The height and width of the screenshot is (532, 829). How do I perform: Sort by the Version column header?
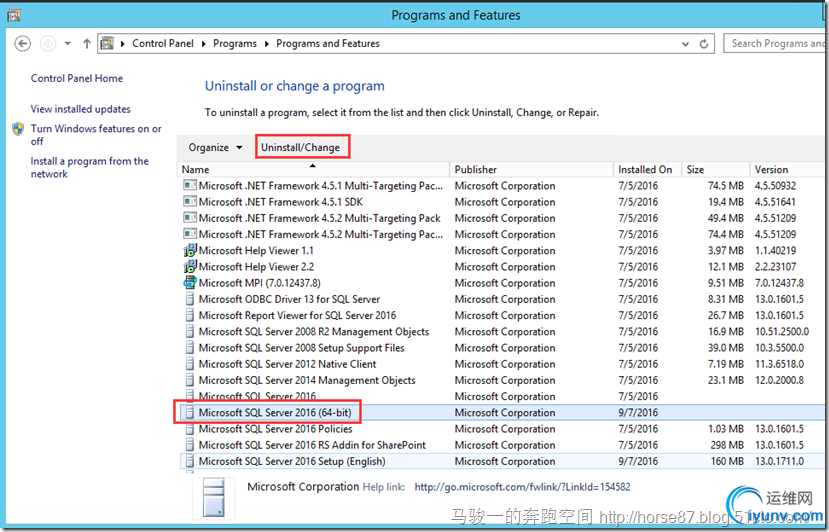click(x=787, y=170)
